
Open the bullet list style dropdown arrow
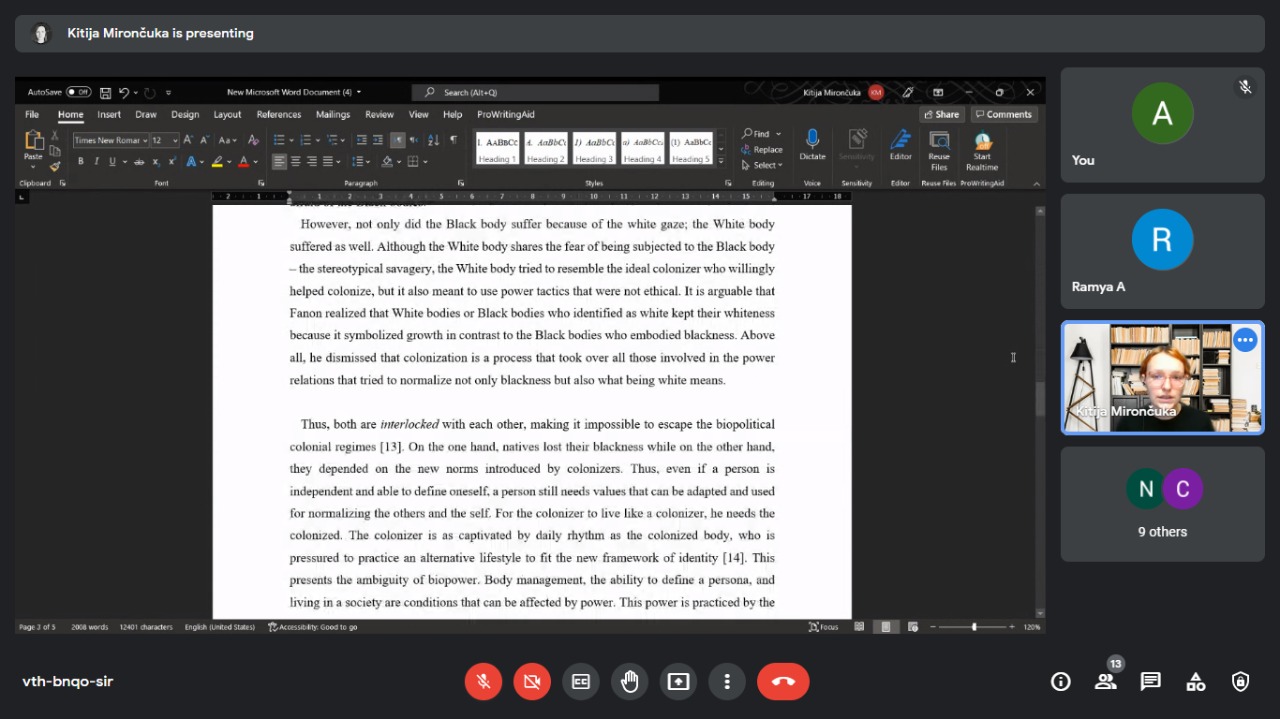tap(291, 140)
